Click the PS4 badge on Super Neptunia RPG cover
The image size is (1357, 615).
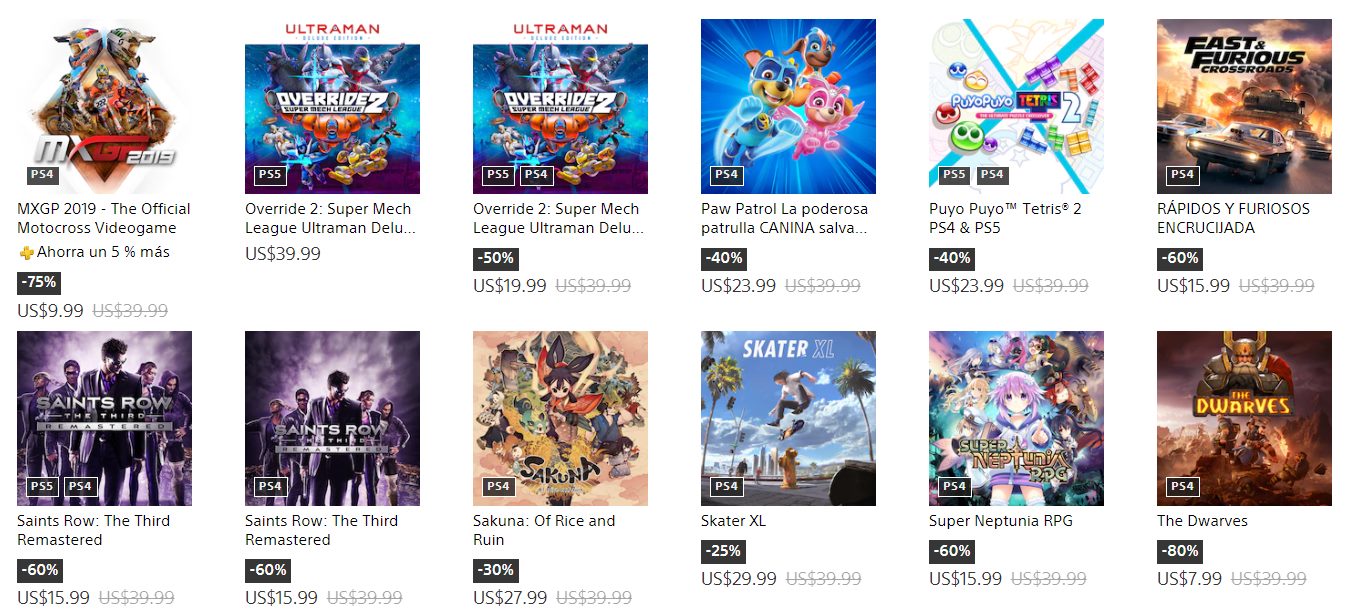click(954, 487)
